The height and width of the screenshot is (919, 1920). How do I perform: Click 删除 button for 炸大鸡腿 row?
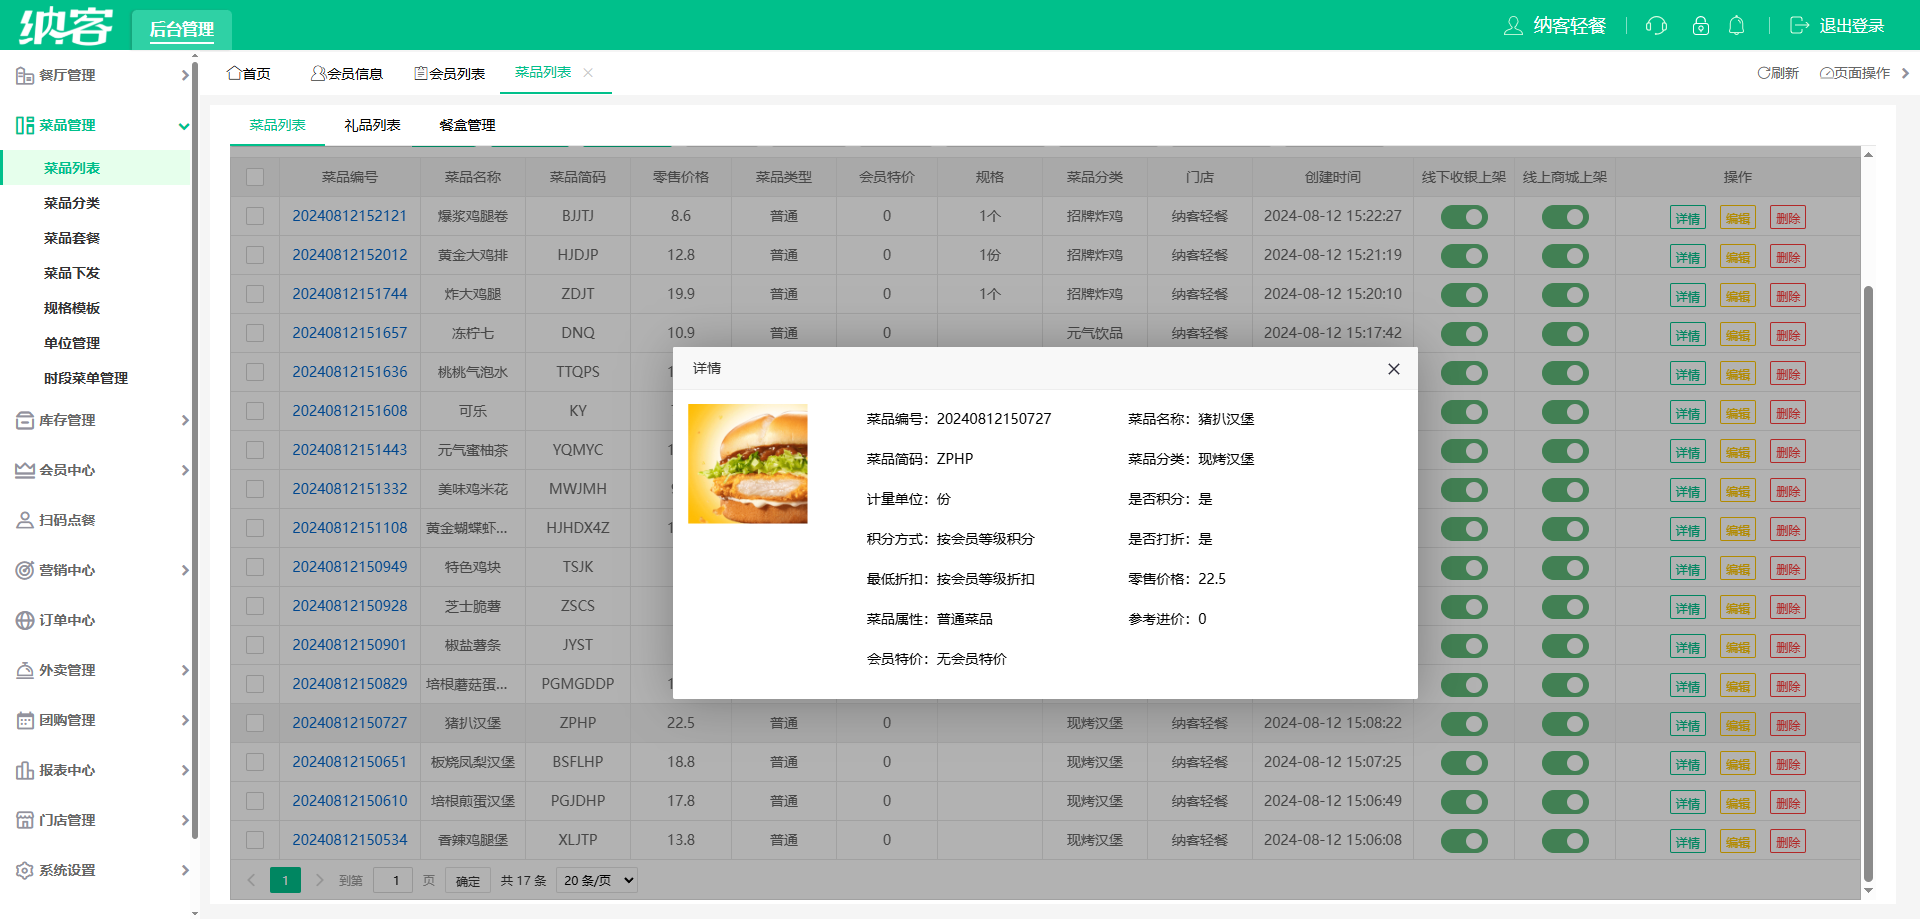pos(1788,296)
